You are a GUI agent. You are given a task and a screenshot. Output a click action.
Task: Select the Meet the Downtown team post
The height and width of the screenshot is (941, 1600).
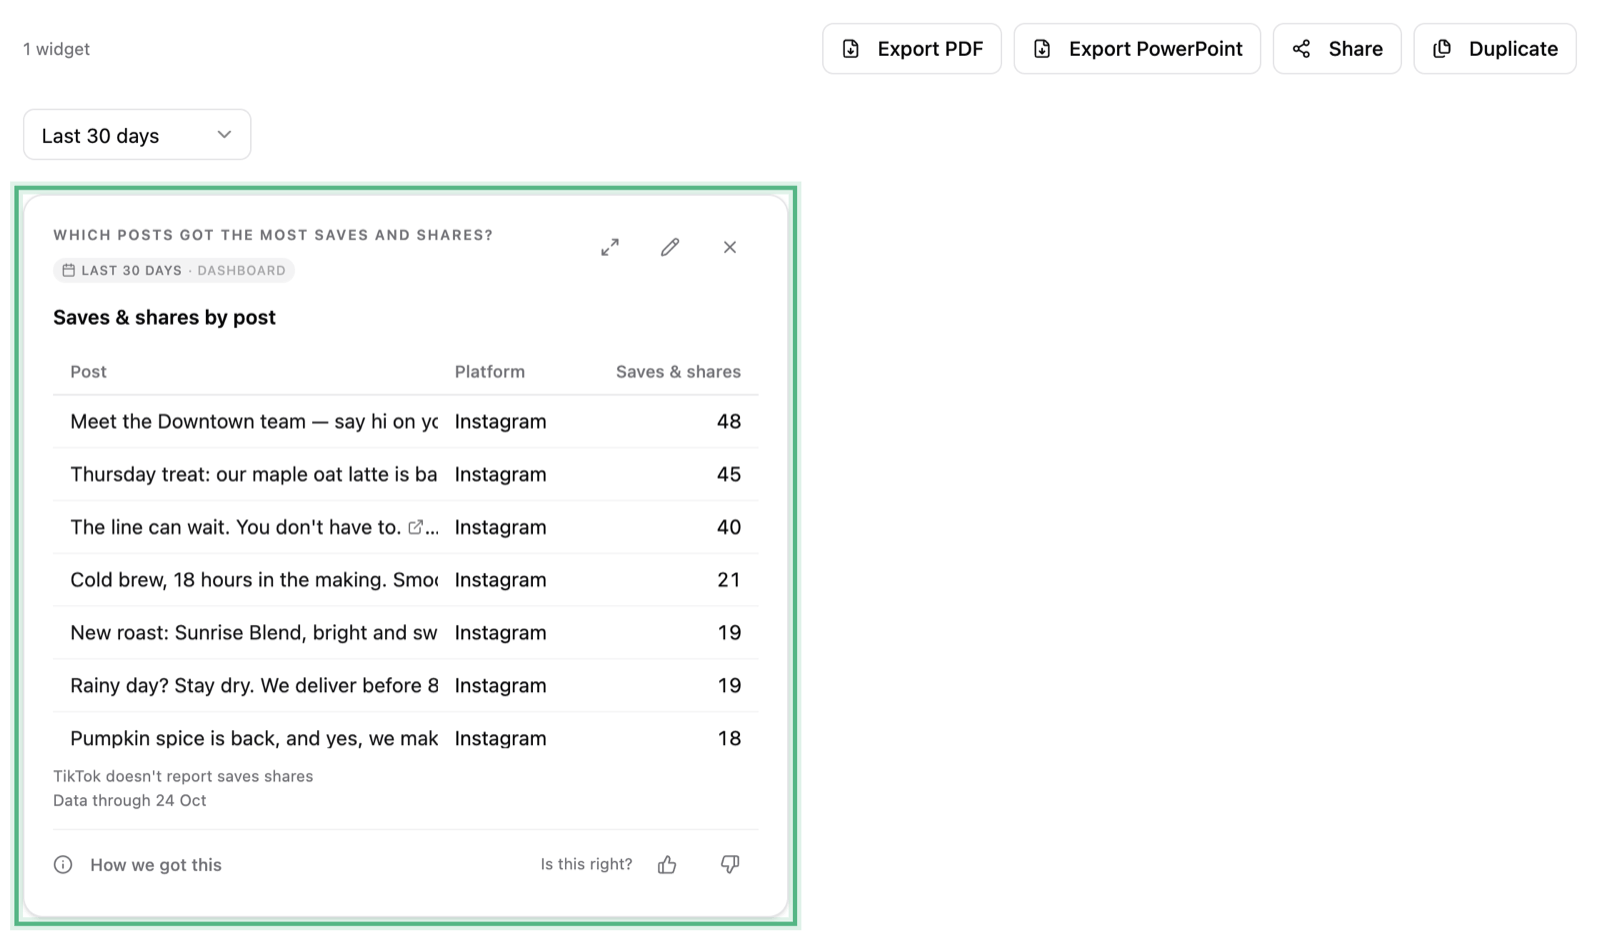tap(254, 422)
